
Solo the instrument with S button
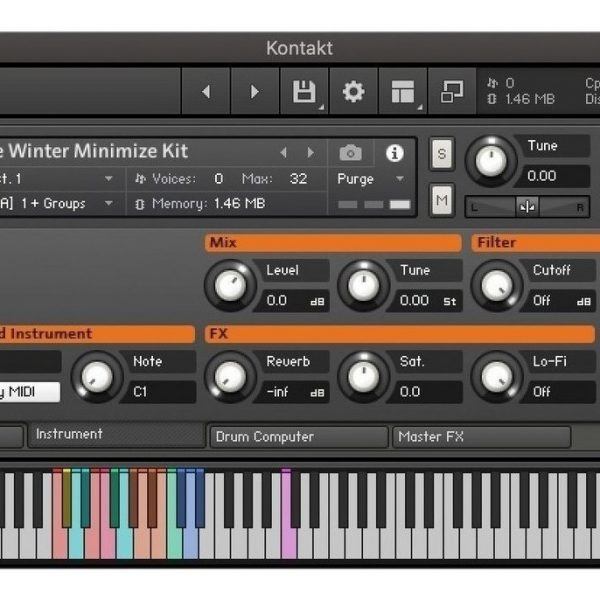click(442, 154)
